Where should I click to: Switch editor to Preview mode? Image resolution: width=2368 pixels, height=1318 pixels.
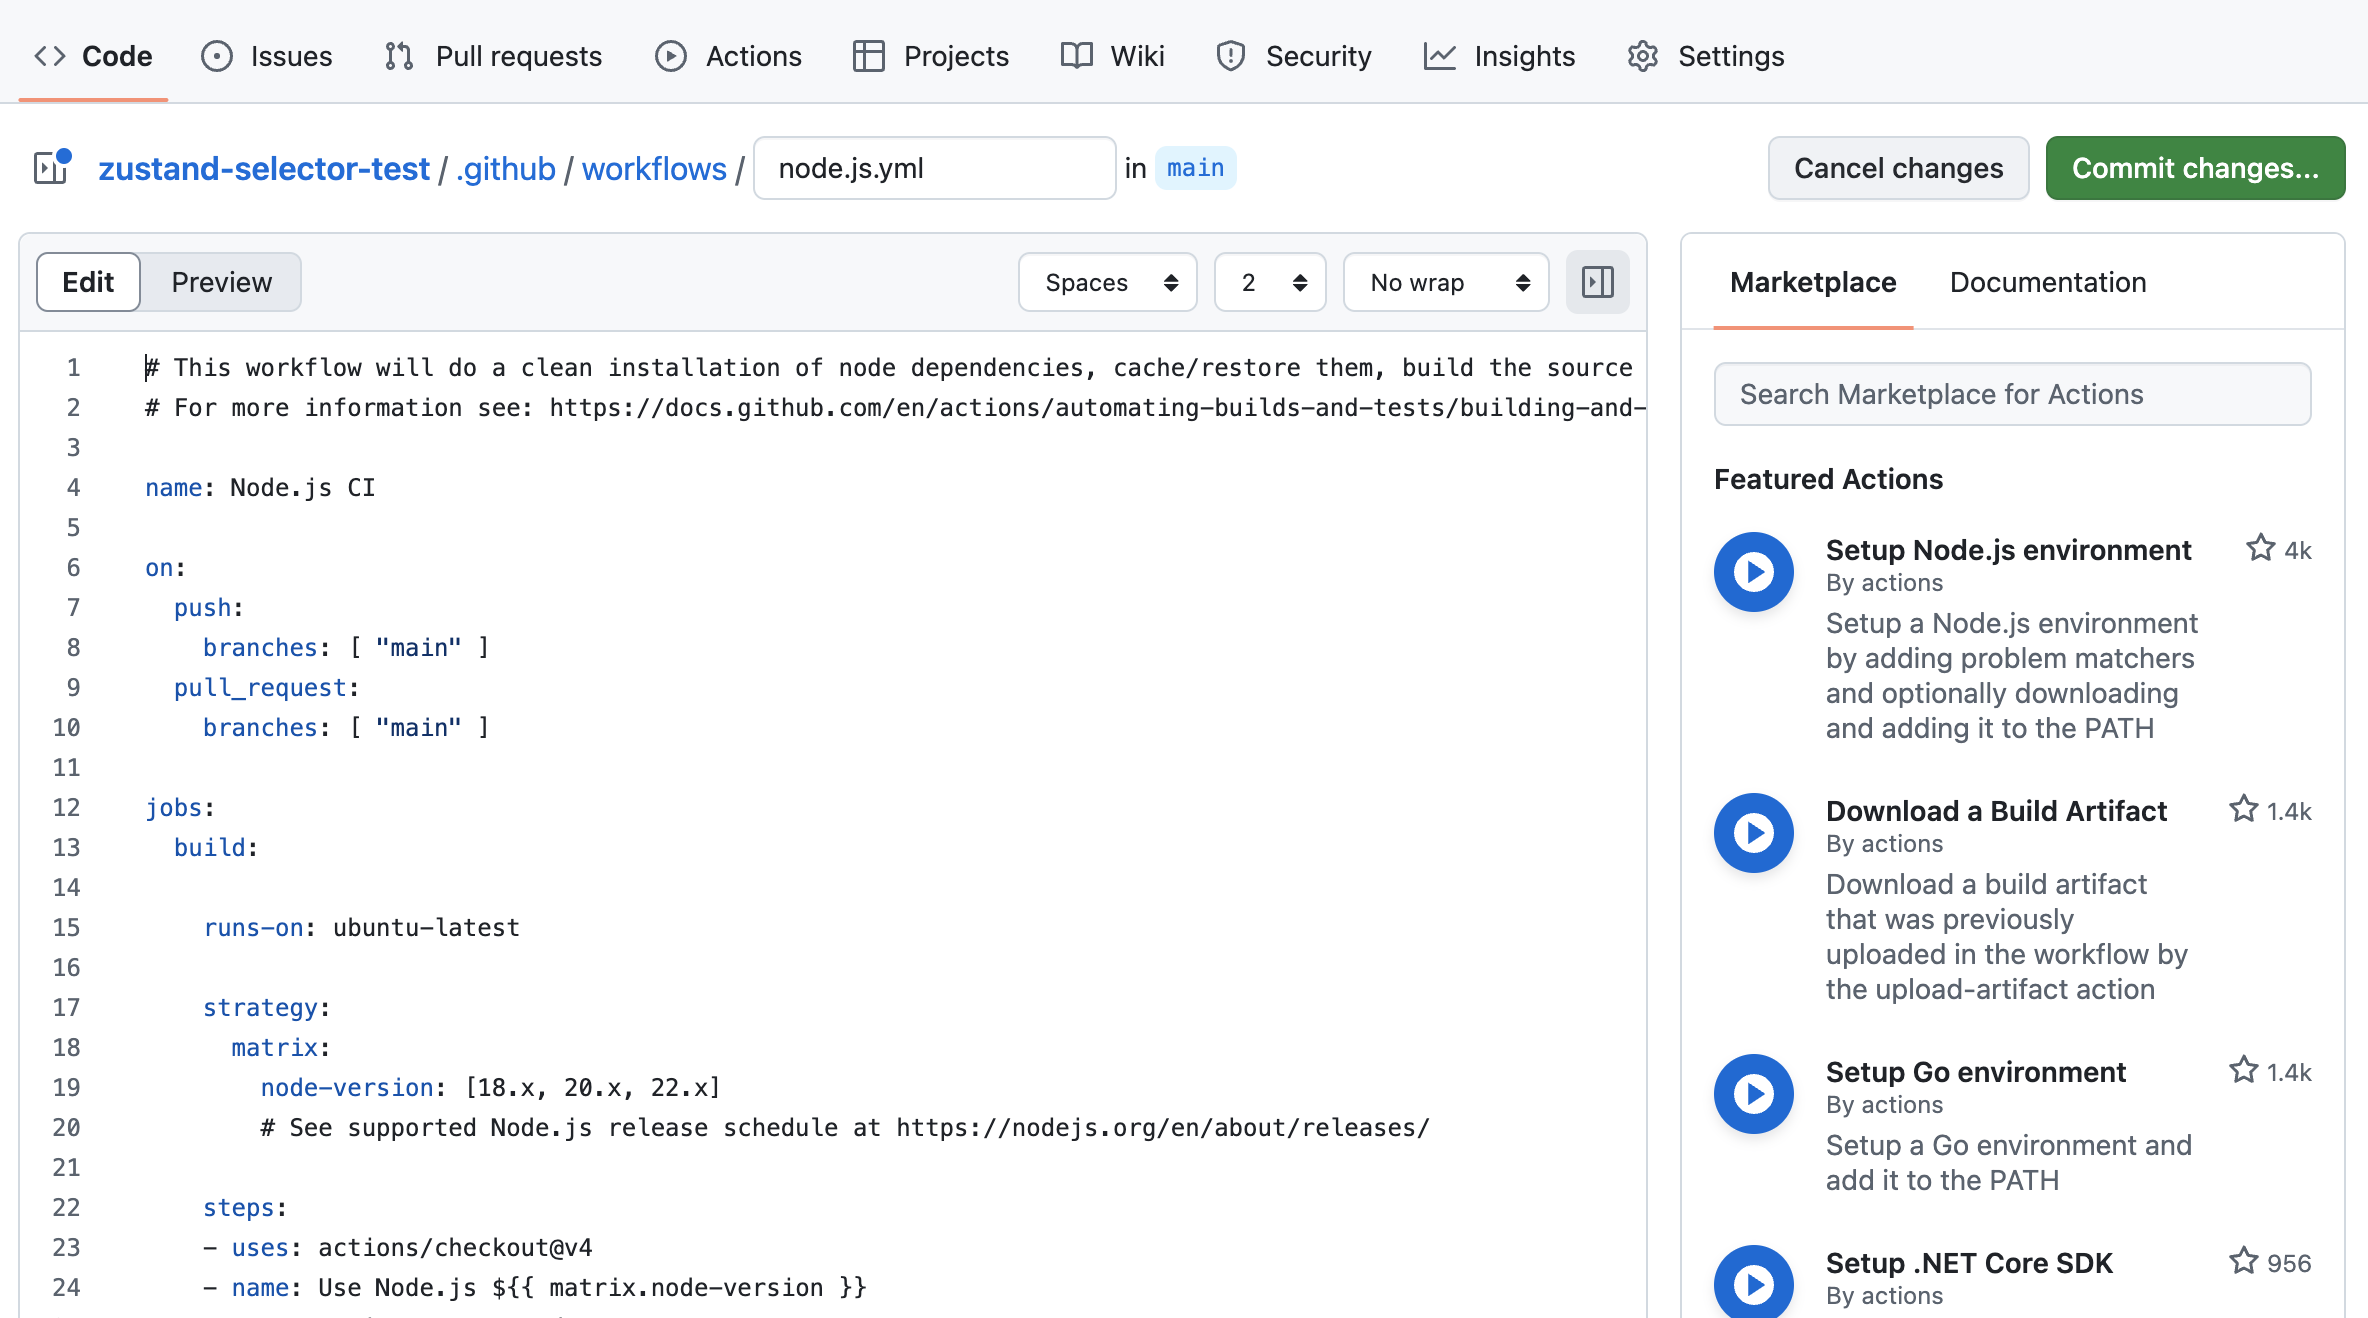point(221,283)
